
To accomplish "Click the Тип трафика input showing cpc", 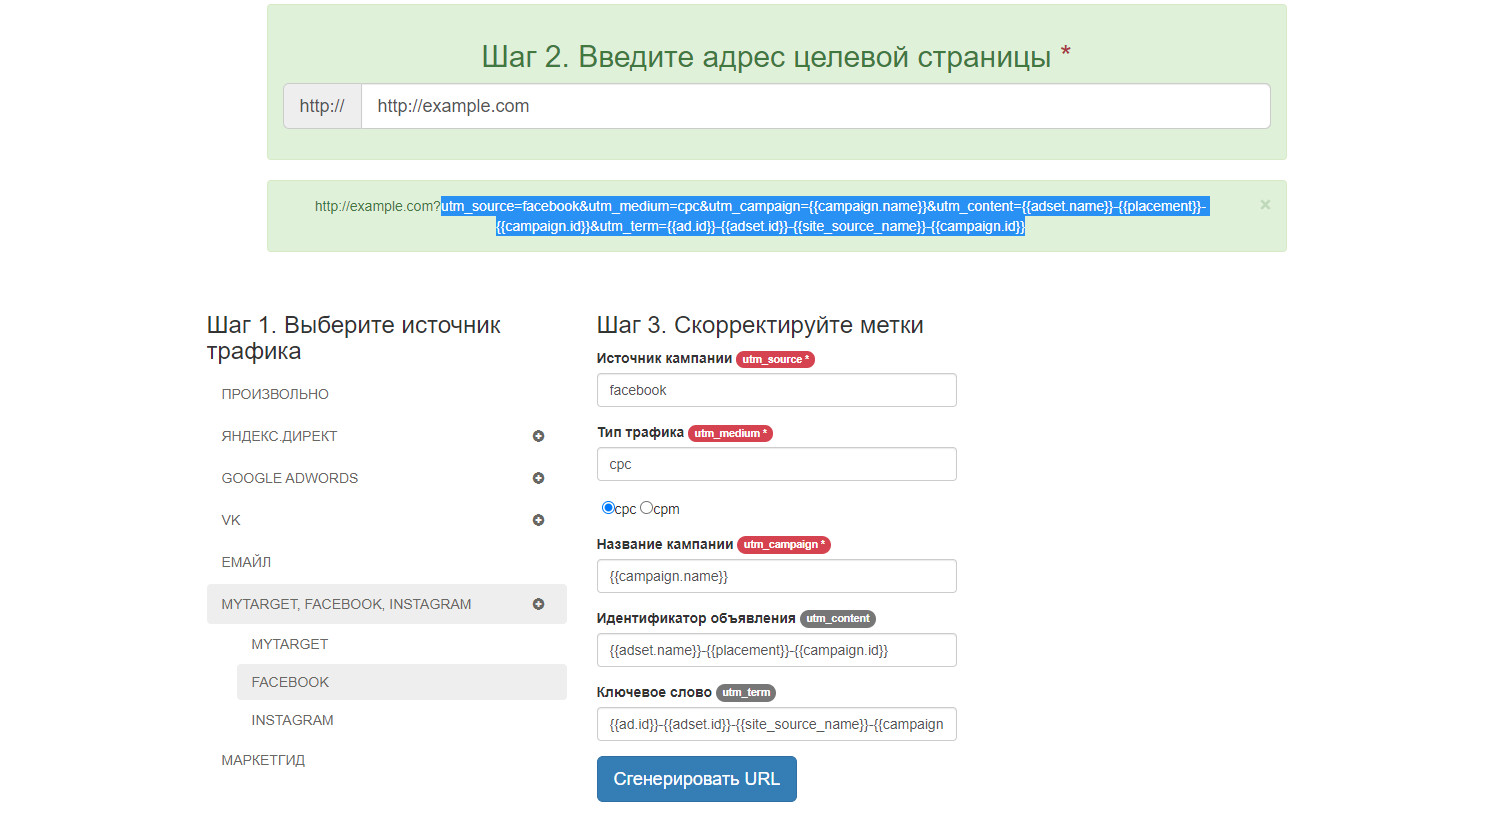I will click(776, 464).
